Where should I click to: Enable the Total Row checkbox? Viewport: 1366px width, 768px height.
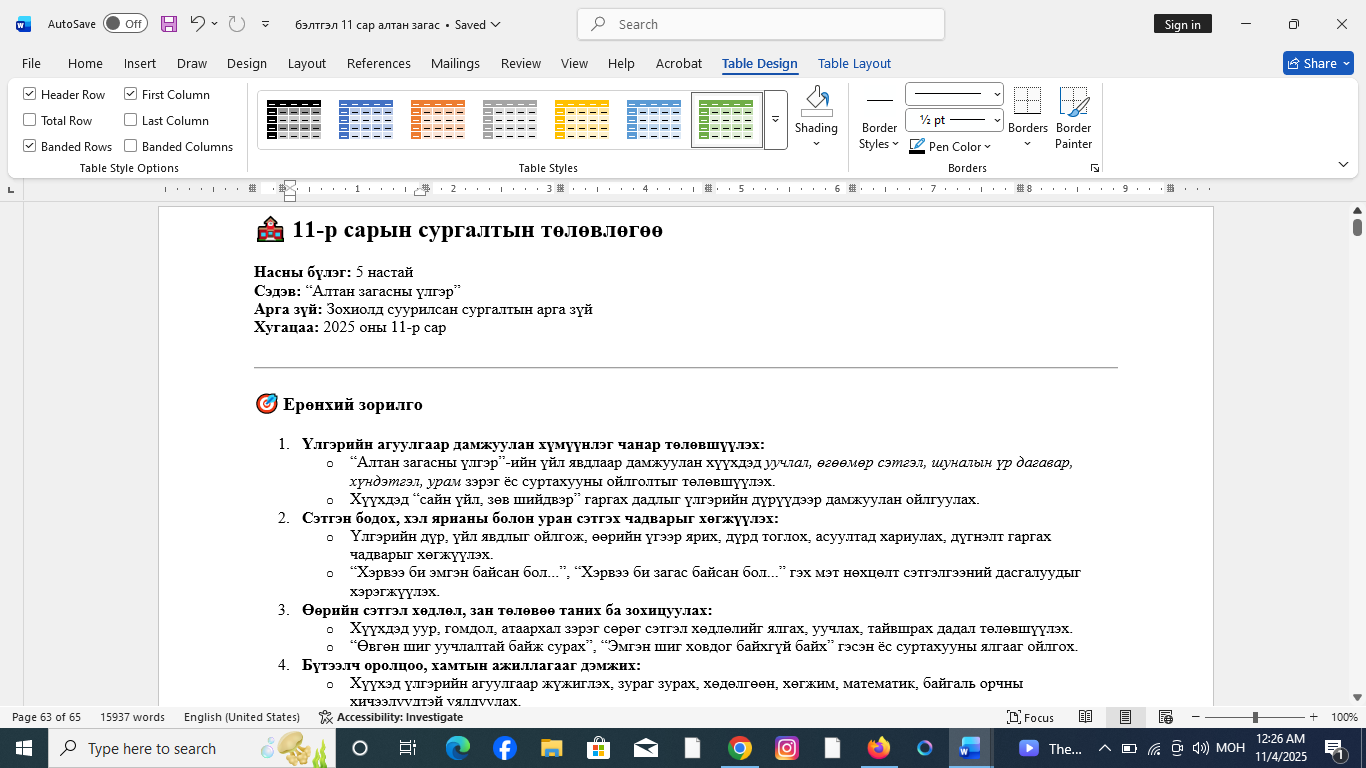tap(30, 120)
